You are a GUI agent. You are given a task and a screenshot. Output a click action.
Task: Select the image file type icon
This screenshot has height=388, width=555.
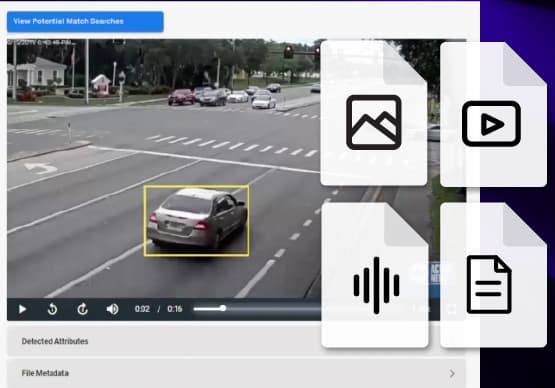pyautogui.click(x=374, y=122)
